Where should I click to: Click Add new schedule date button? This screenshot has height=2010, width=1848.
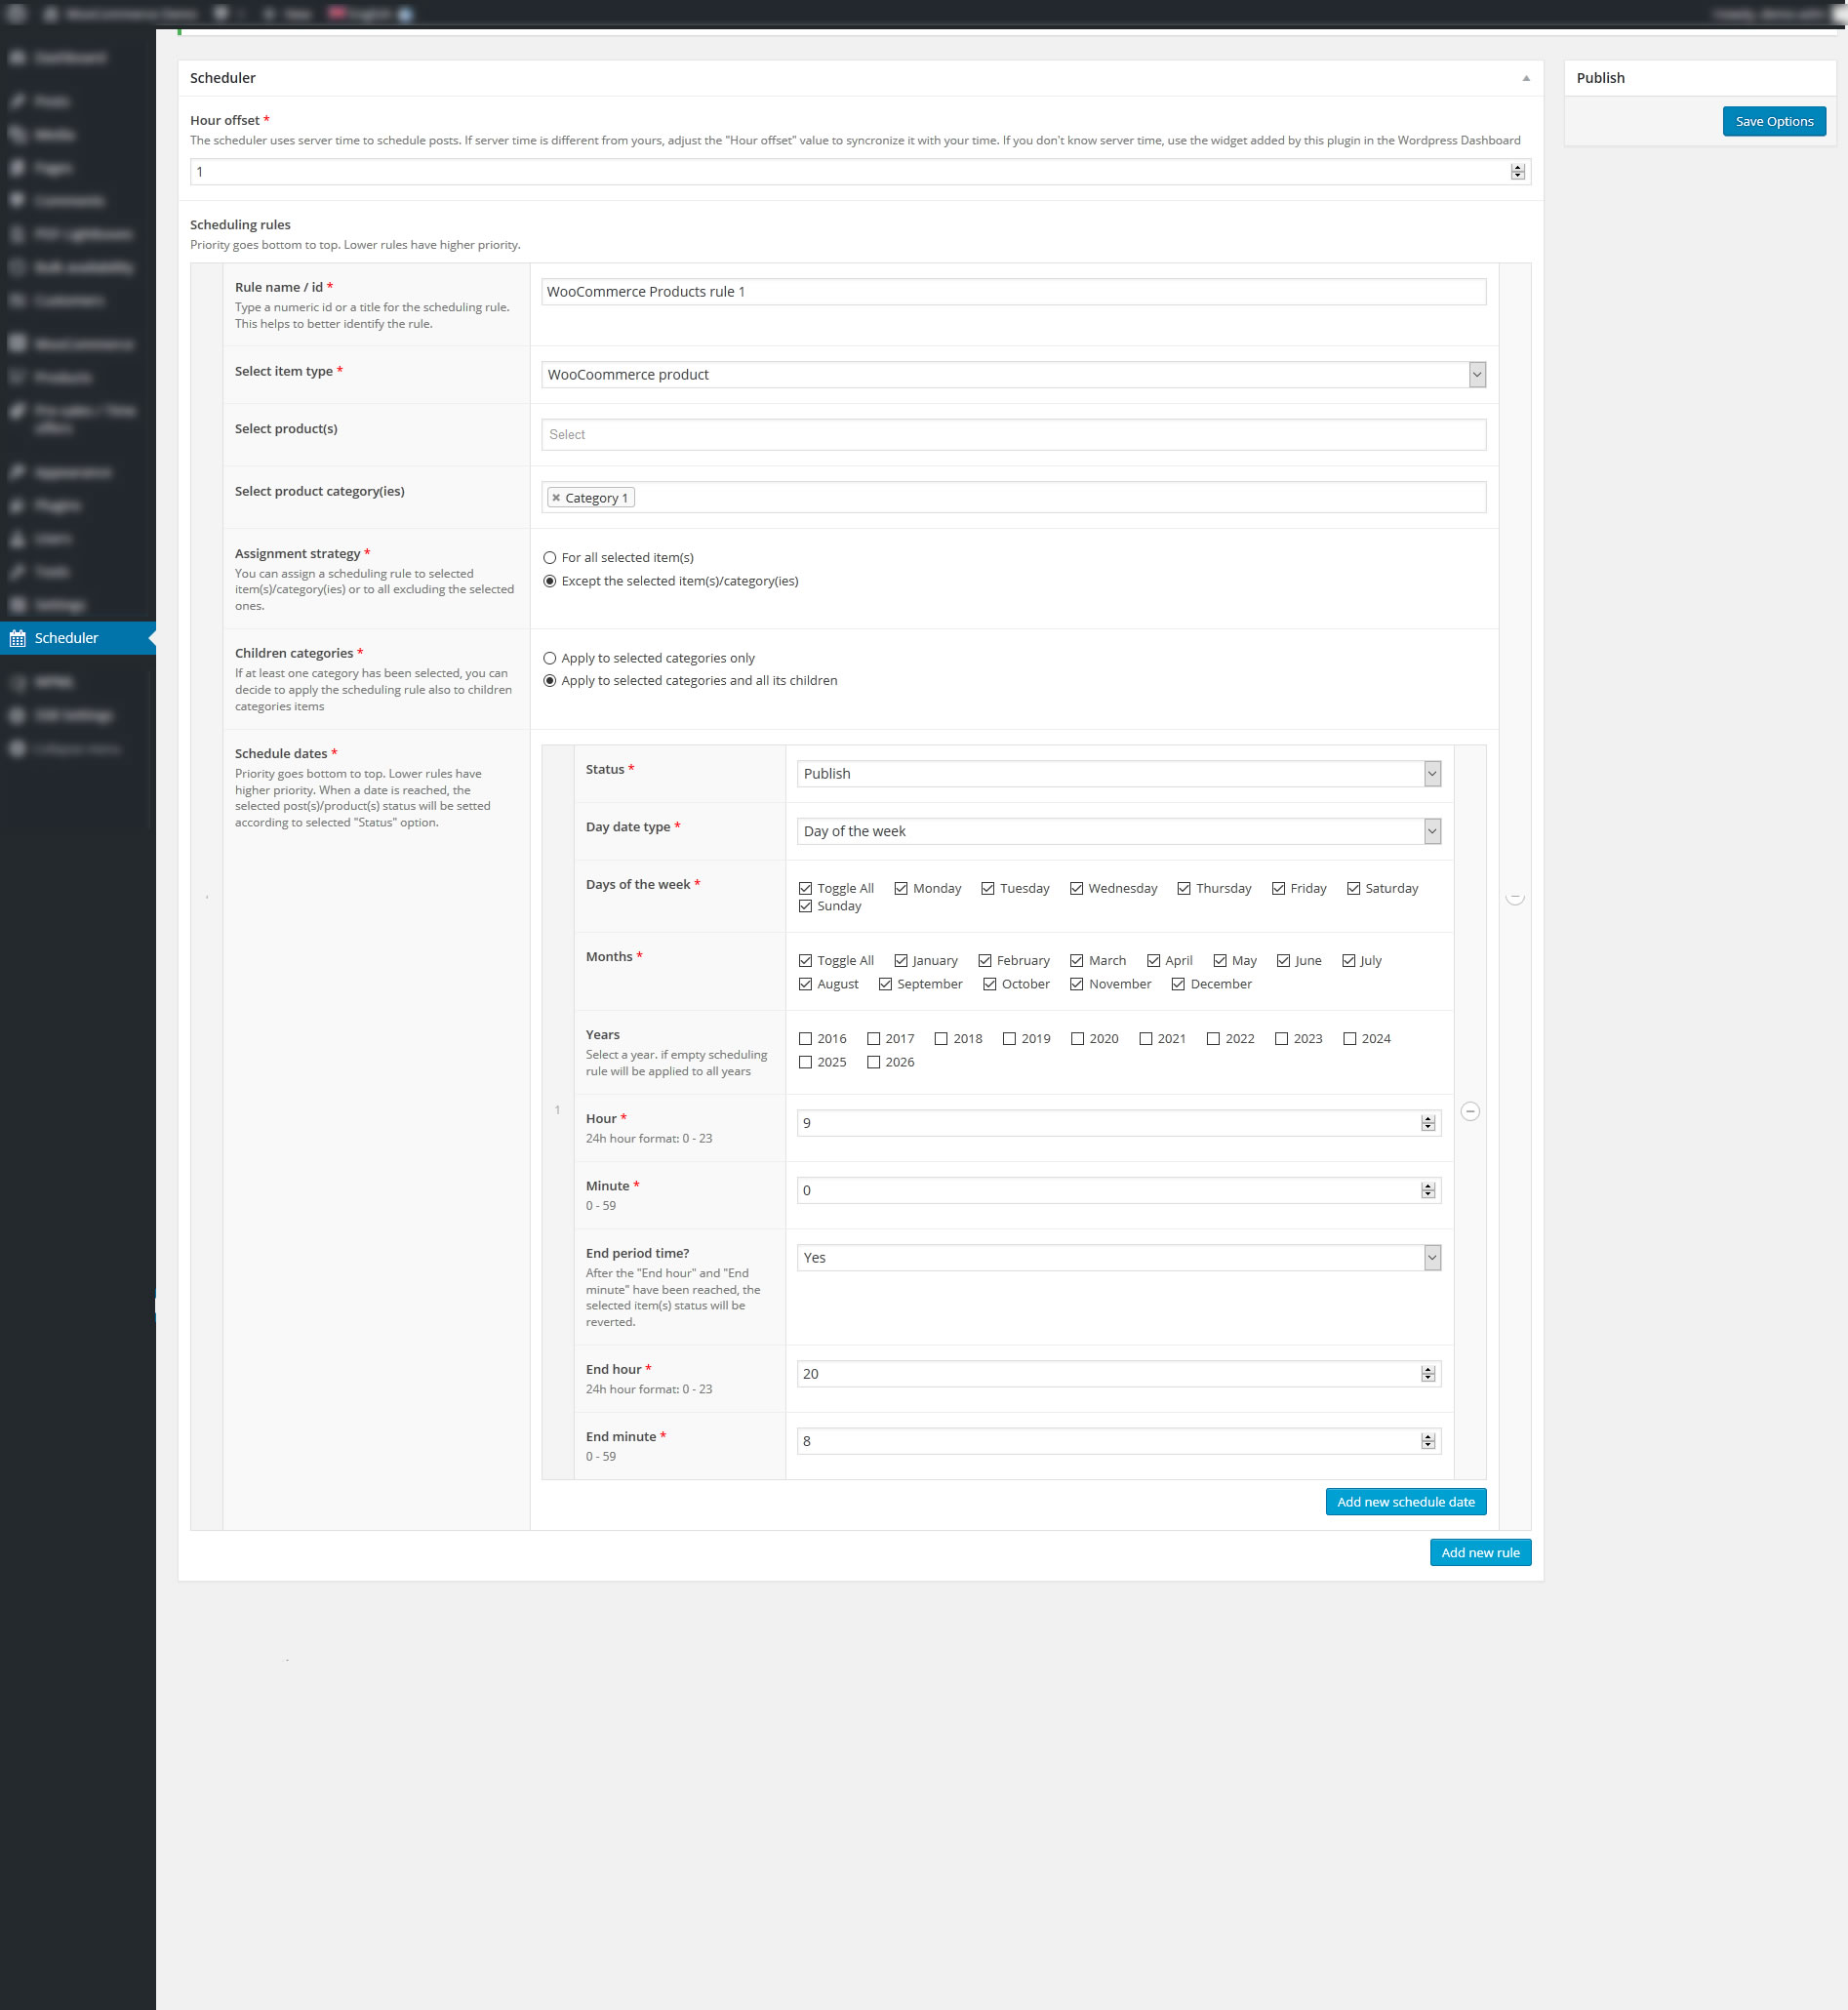click(x=1405, y=1502)
